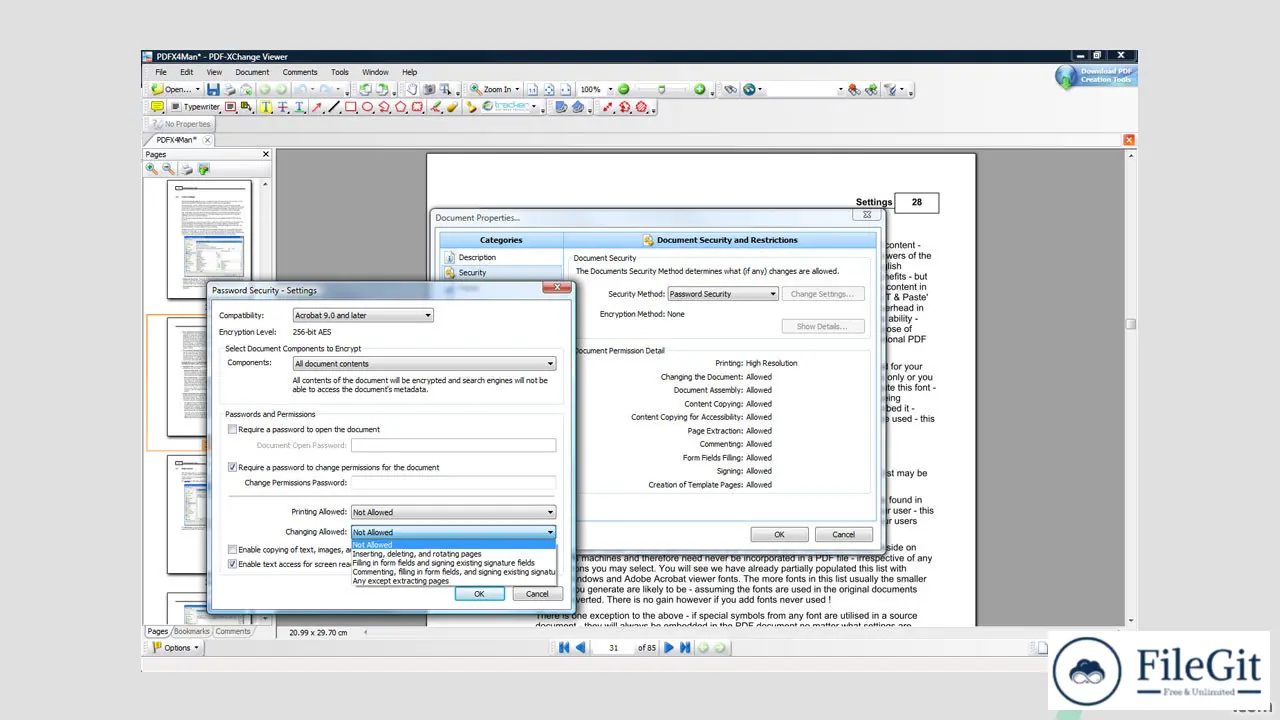Image resolution: width=1280 pixels, height=720 pixels.
Task: Select the Arrow drawing tool
Action: click(x=317, y=107)
